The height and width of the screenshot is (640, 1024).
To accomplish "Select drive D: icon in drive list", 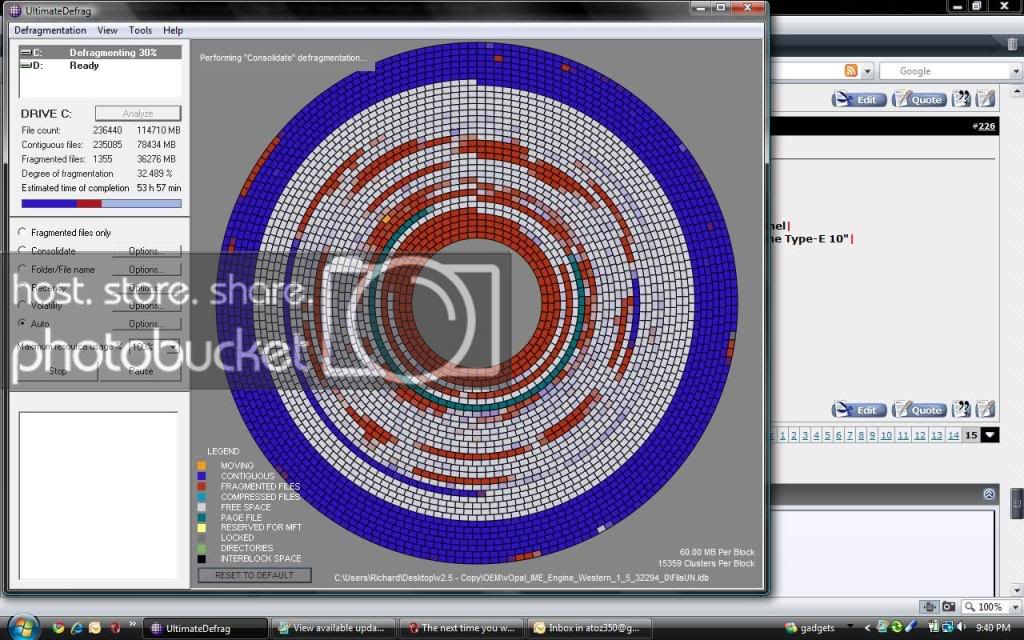I will tap(27, 65).
